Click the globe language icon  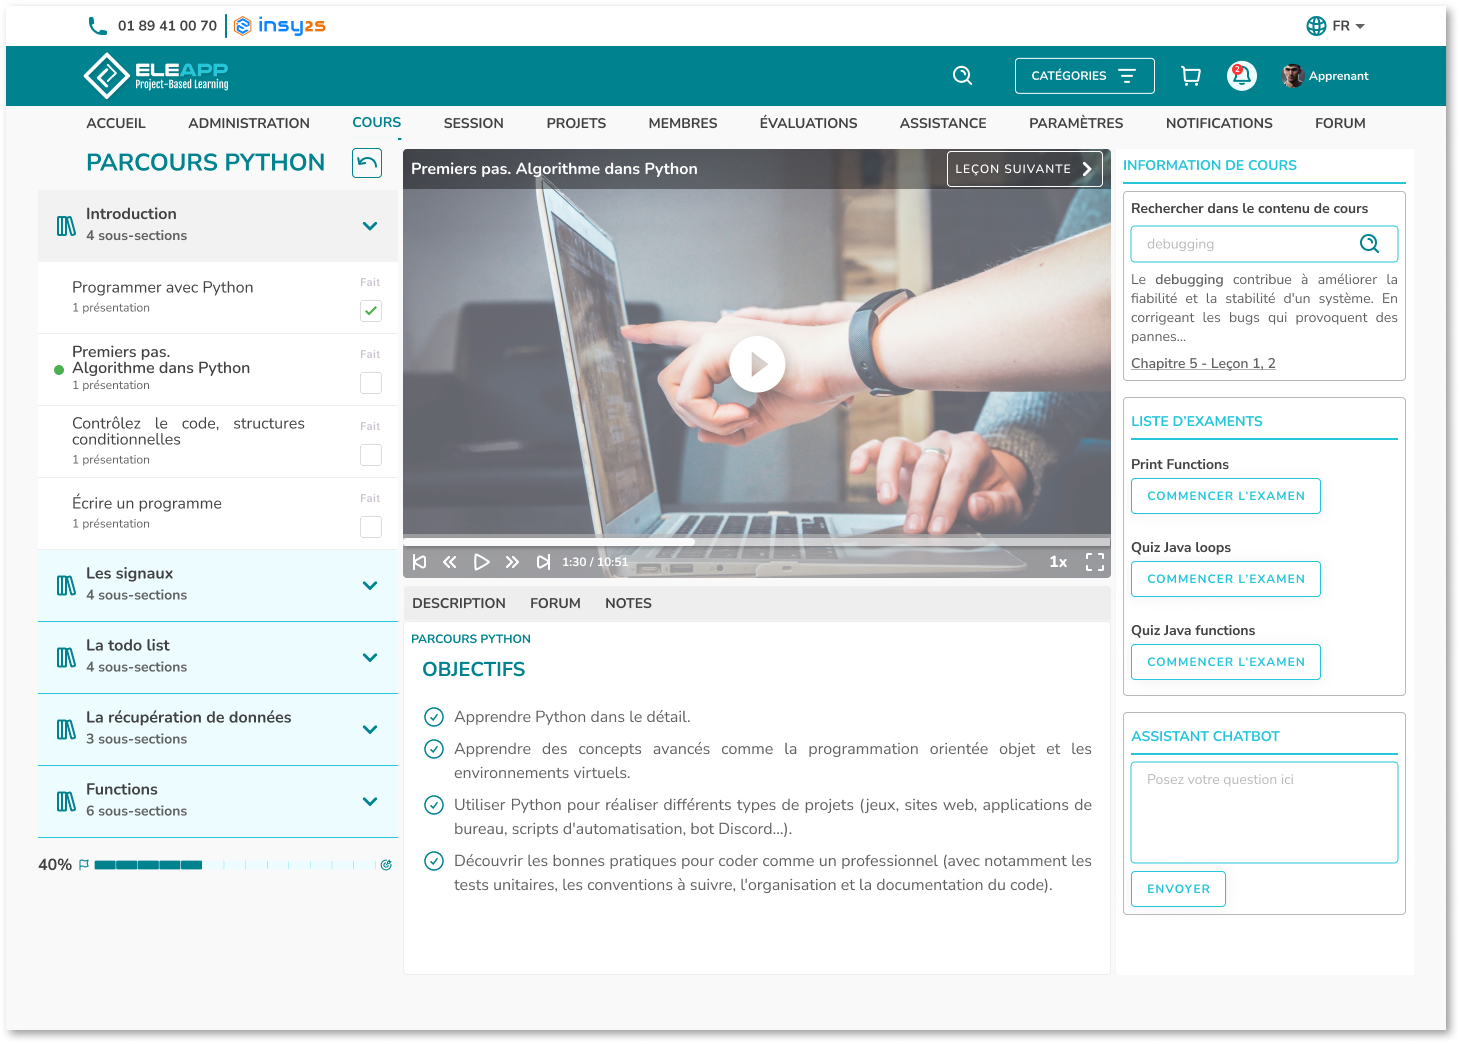(1316, 26)
